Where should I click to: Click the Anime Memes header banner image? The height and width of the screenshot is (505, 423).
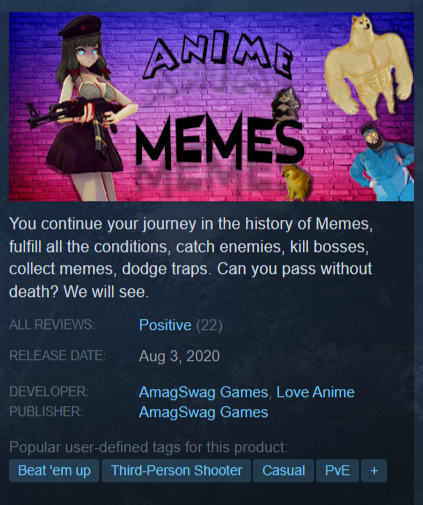[211, 107]
